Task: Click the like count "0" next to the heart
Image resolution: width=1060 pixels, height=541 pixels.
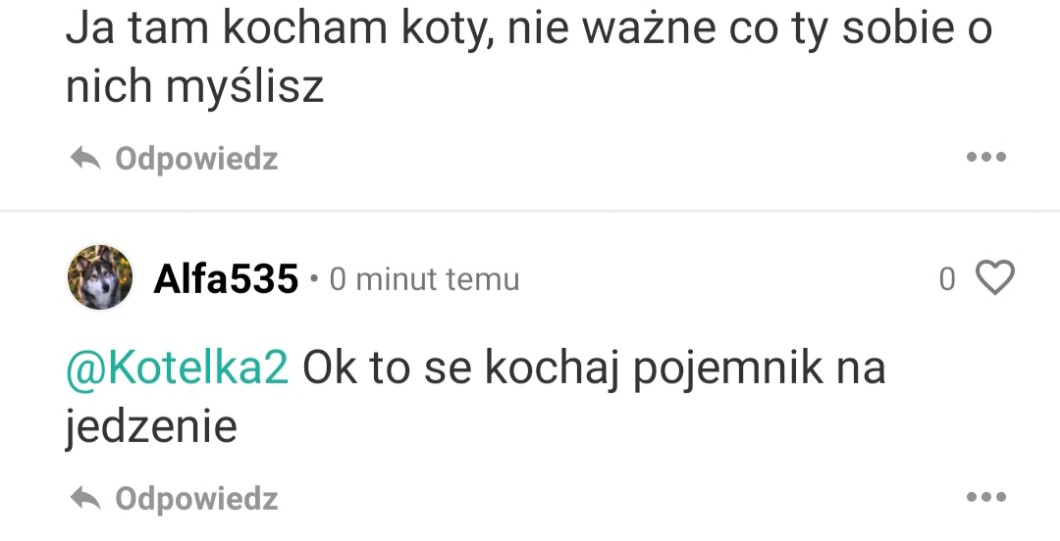Action: point(947,279)
